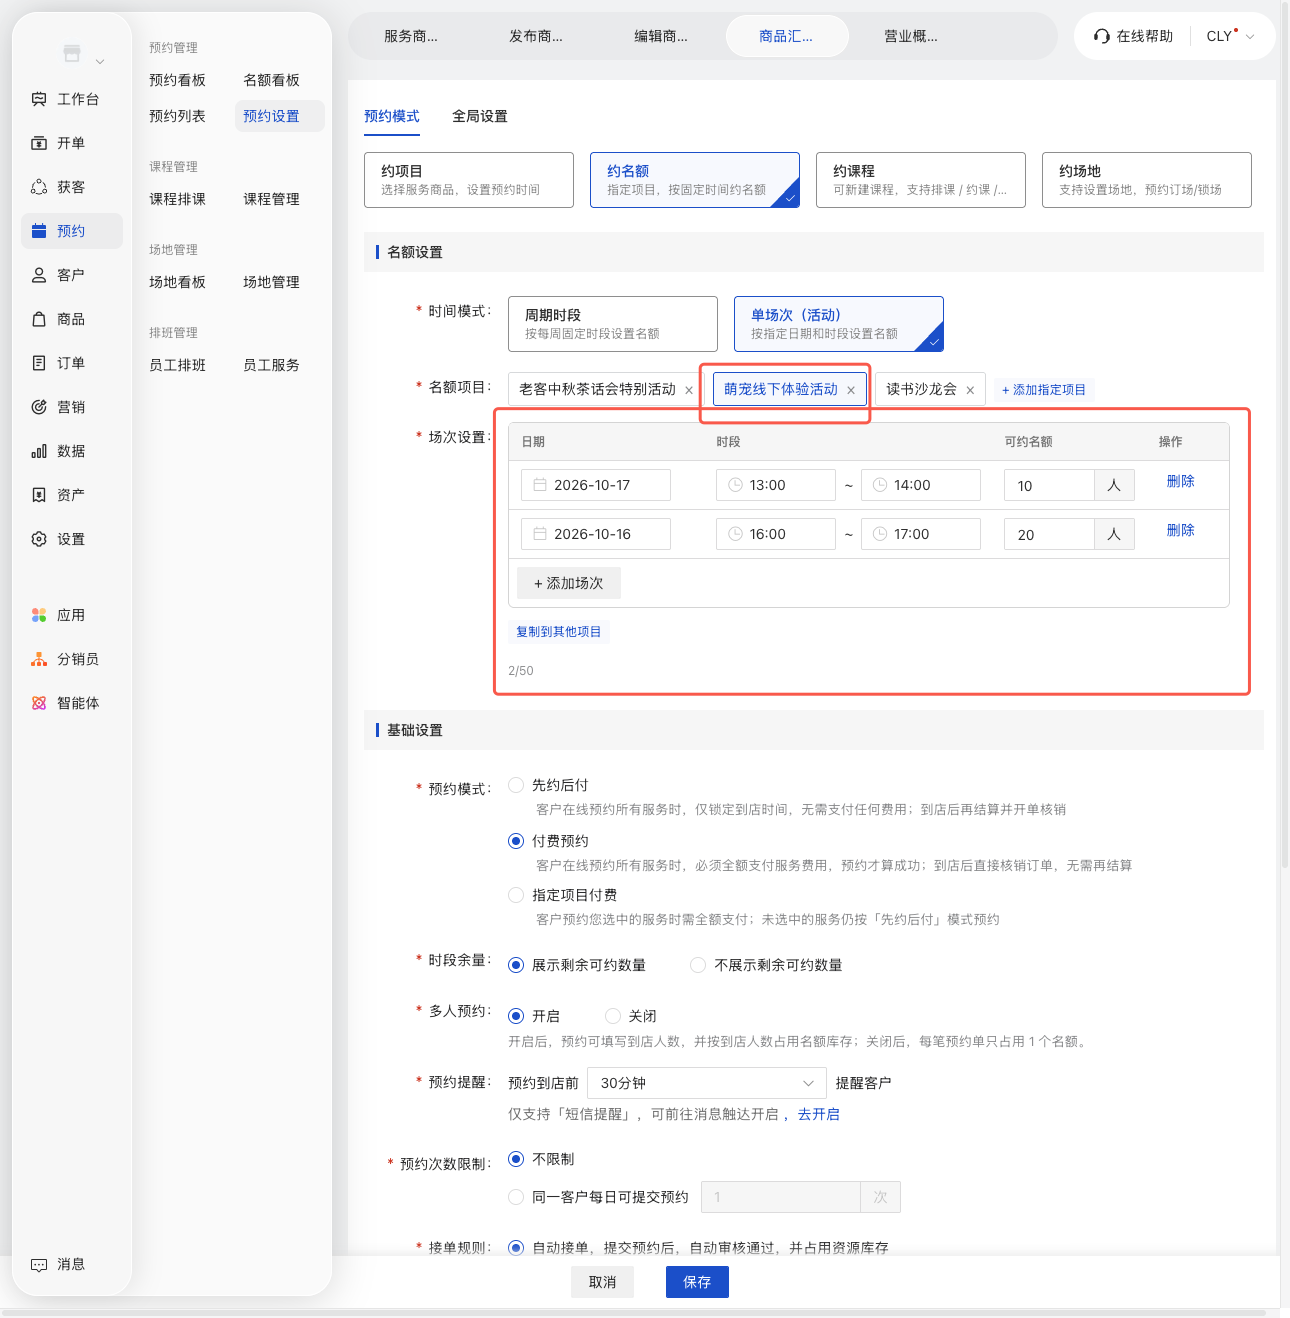Expand the CLY account menu
Screen dimensions: 1290x1318
[x=1230, y=36]
